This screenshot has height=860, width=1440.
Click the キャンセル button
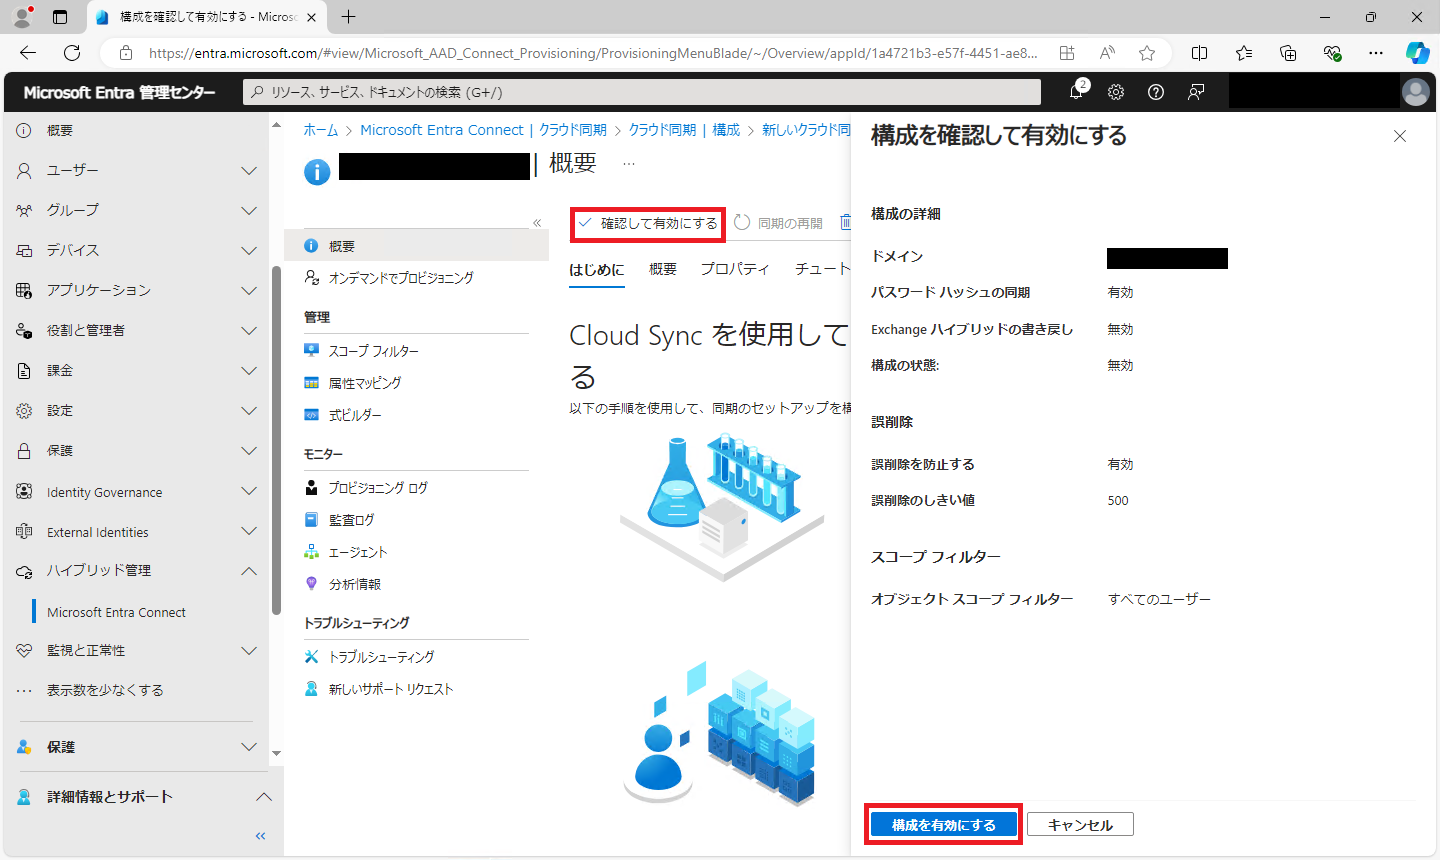point(1080,825)
